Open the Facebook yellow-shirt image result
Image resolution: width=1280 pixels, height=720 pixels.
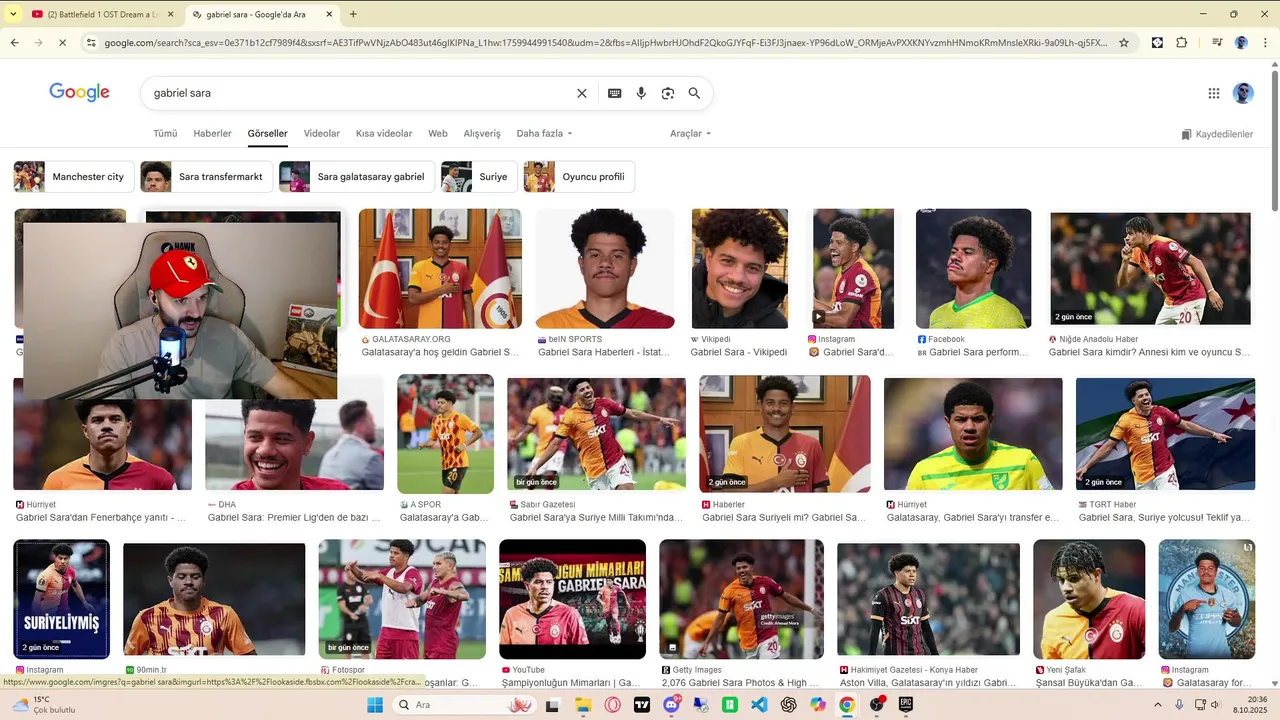coord(973,268)
